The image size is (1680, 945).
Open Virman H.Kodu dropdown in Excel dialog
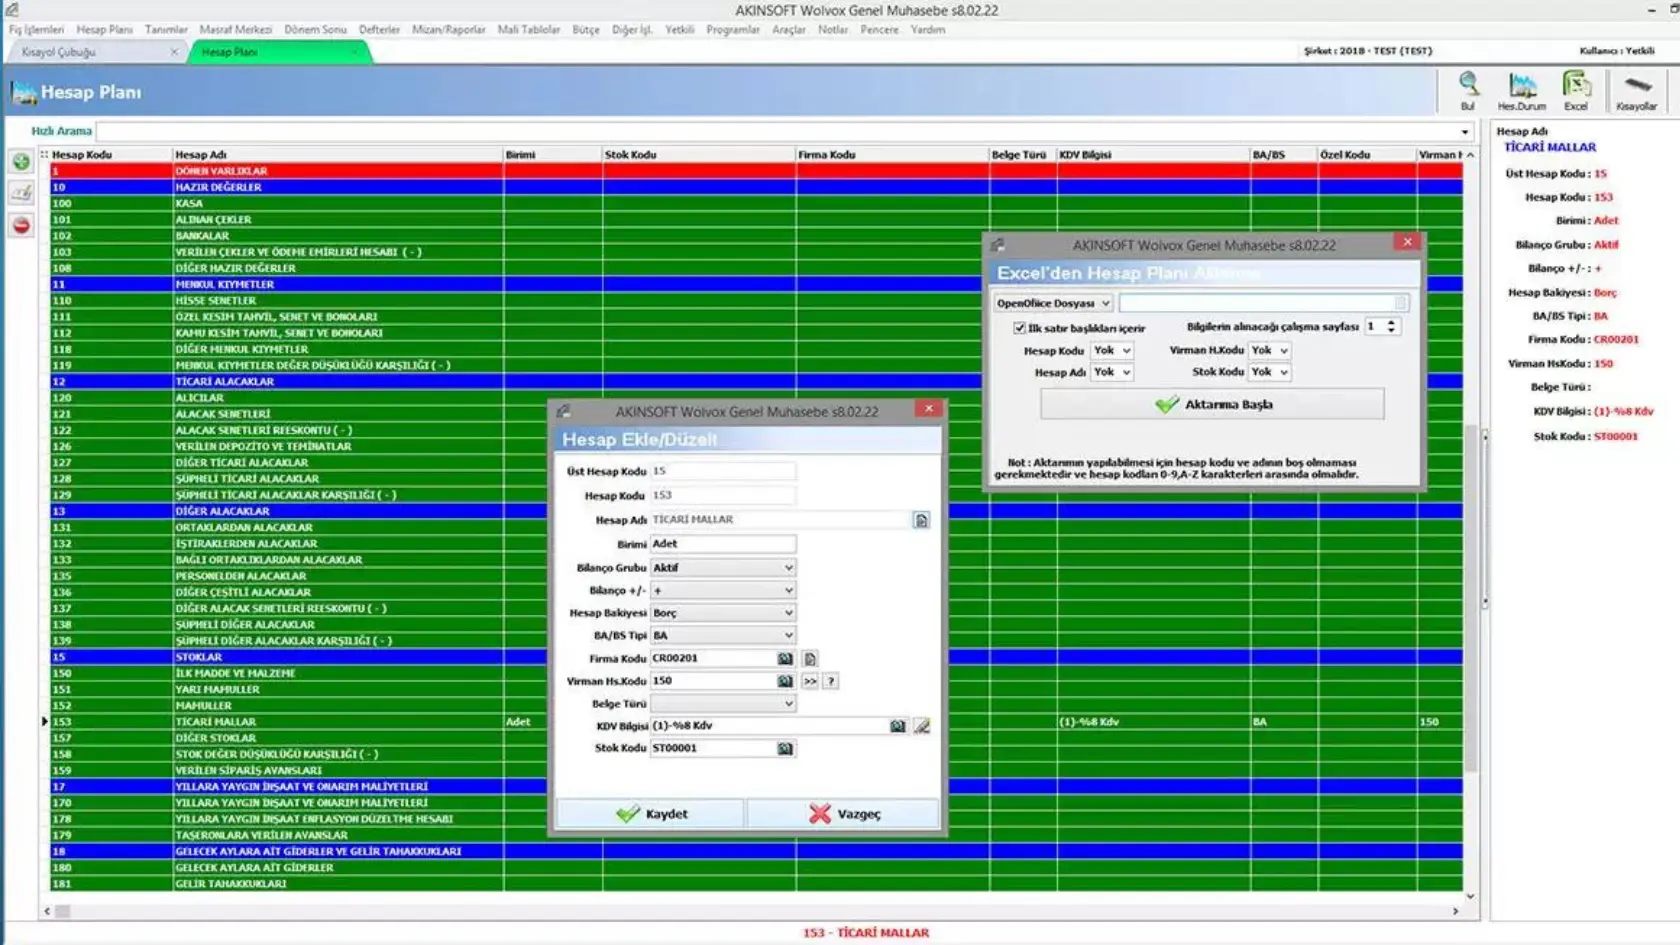pos(1270,351)
